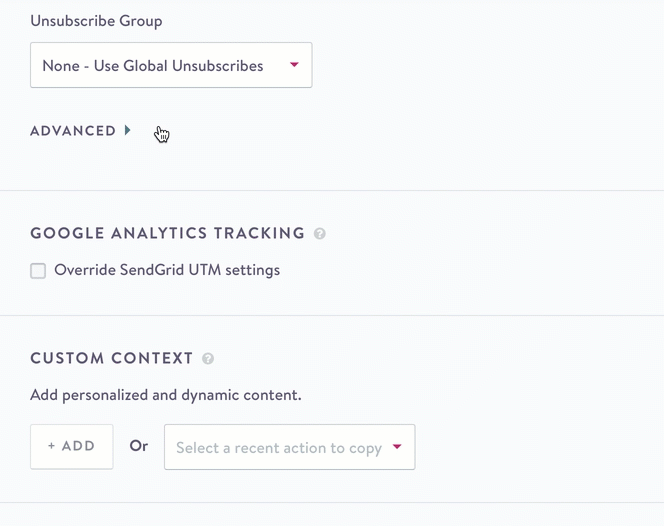Viewport: 664px width, 526px height.
Task: Click the plus sign on the ADD button
Action: [x=51, y=446]
